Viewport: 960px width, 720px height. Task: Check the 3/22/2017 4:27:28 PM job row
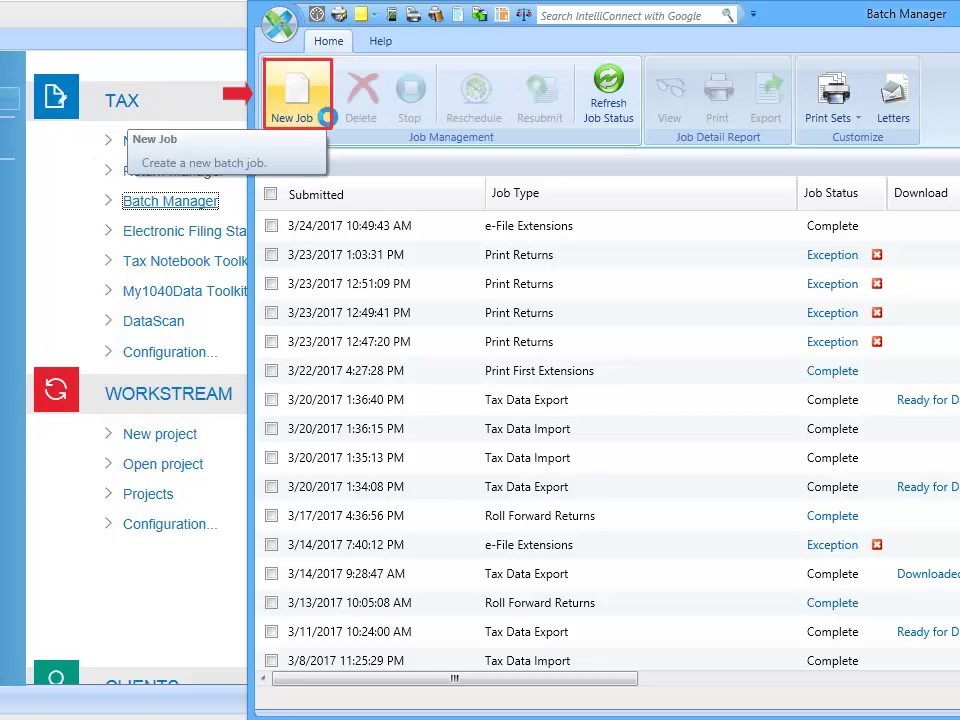tap(271, 370)
